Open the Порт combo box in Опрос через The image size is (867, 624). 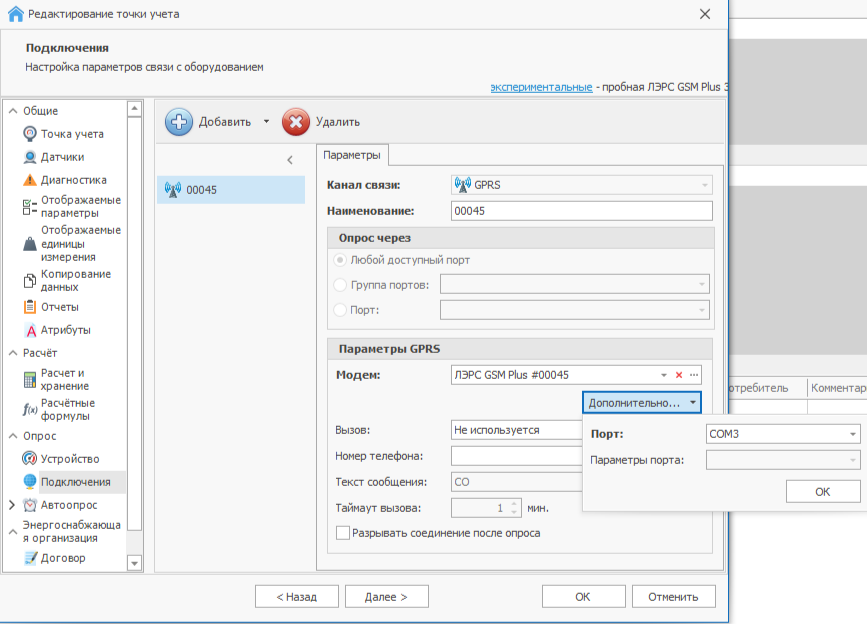(x=574, y=310)
